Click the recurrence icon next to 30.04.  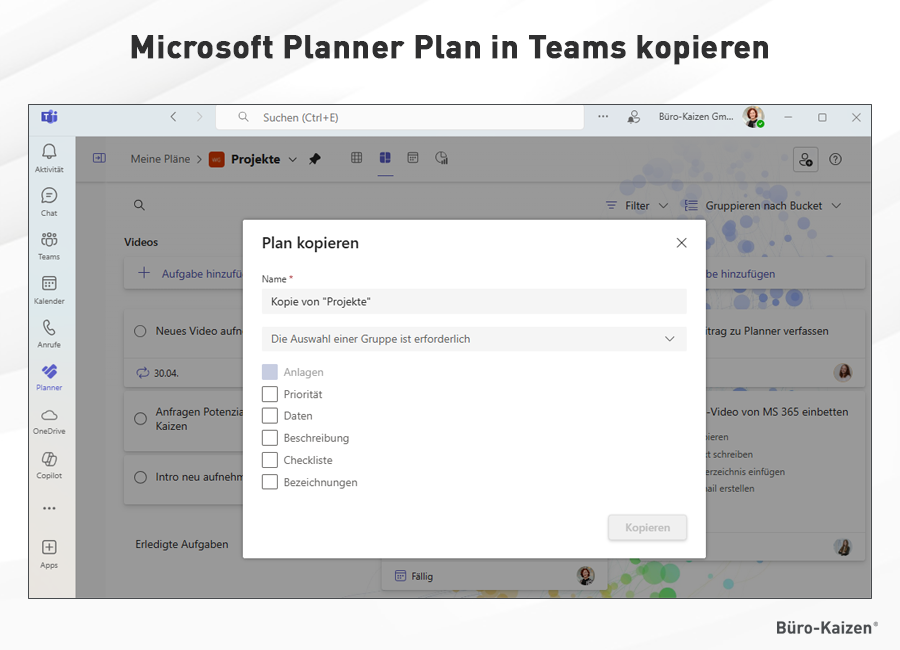coord(142,373)
